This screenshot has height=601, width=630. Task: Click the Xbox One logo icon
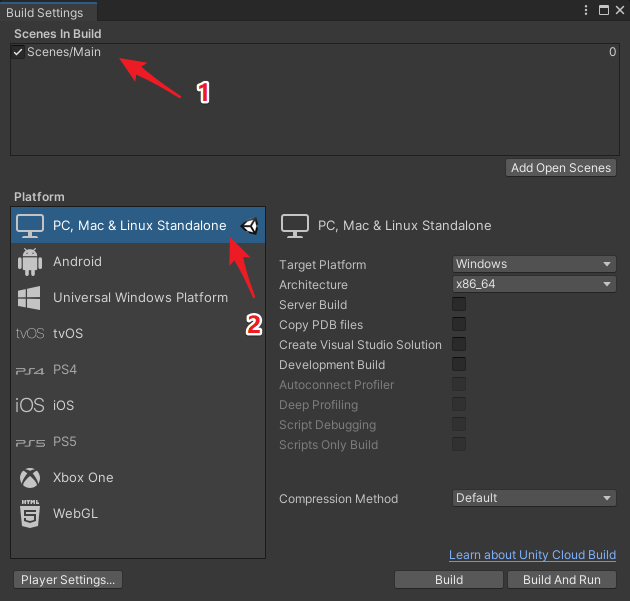coord(30,478)
